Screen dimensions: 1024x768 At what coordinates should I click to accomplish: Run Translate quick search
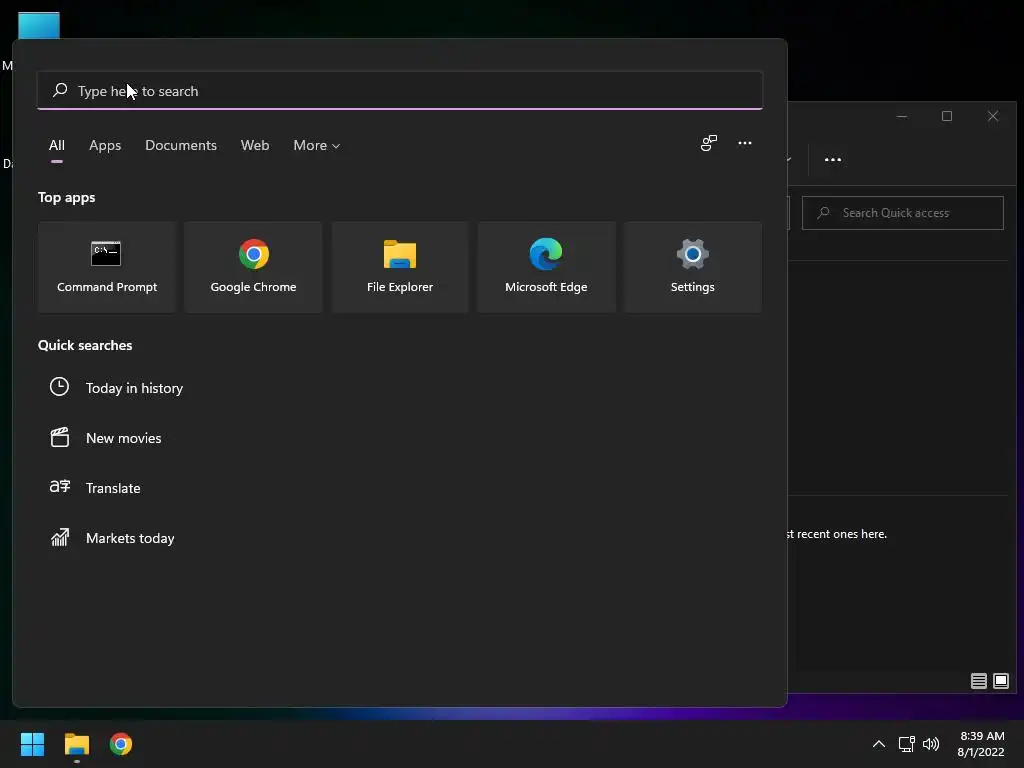(113, 488)
